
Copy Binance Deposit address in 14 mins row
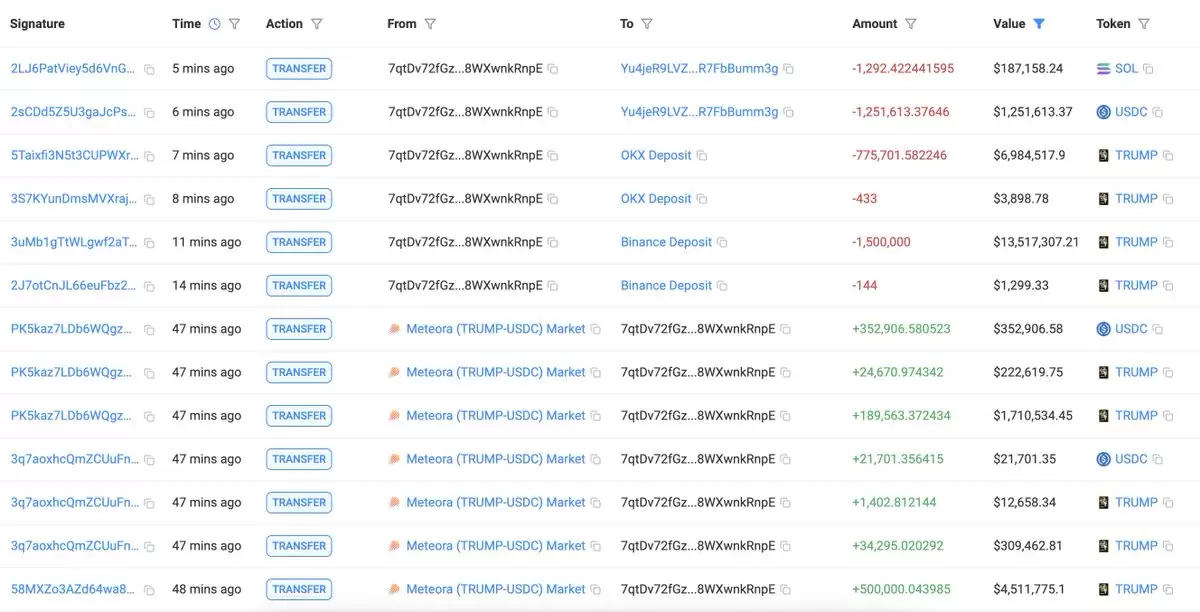click(722, 286)
